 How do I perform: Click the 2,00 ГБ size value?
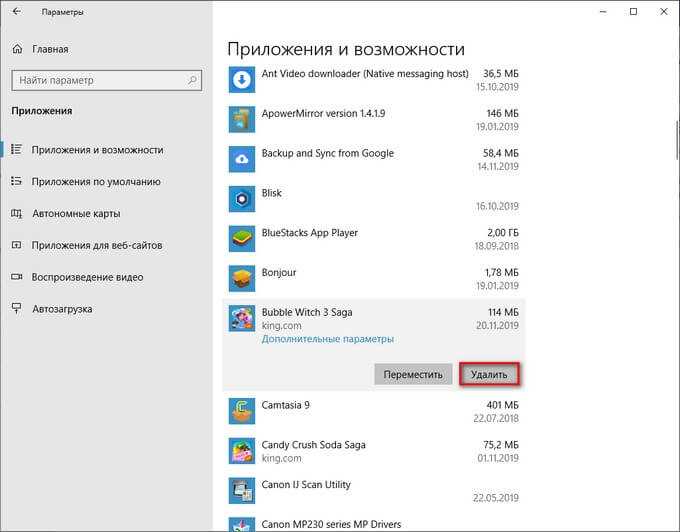[503, 233]
